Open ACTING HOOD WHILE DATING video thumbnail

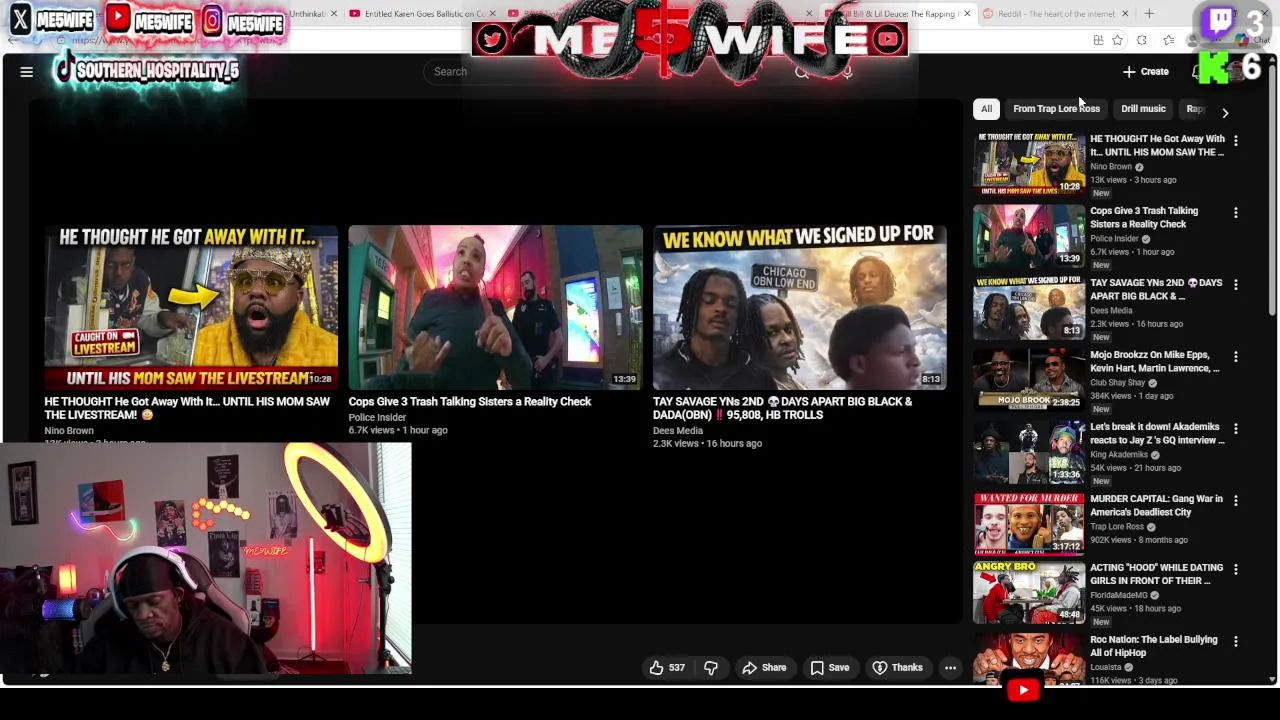1029,592
